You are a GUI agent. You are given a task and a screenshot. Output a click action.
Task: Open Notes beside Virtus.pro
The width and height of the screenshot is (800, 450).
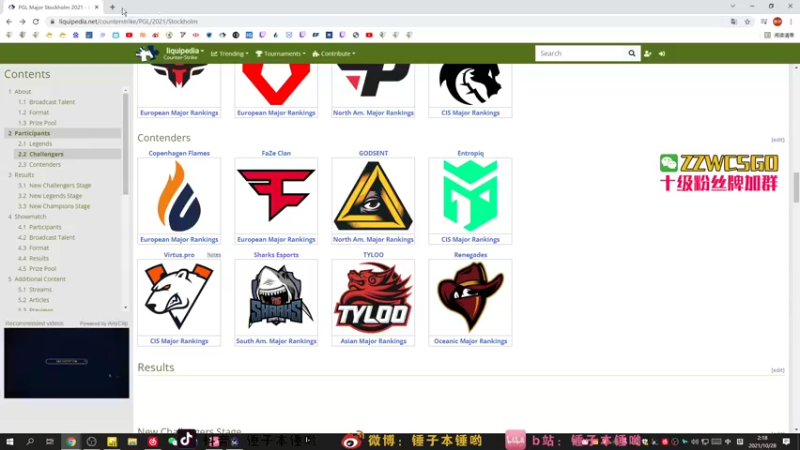tap(214, 255)
